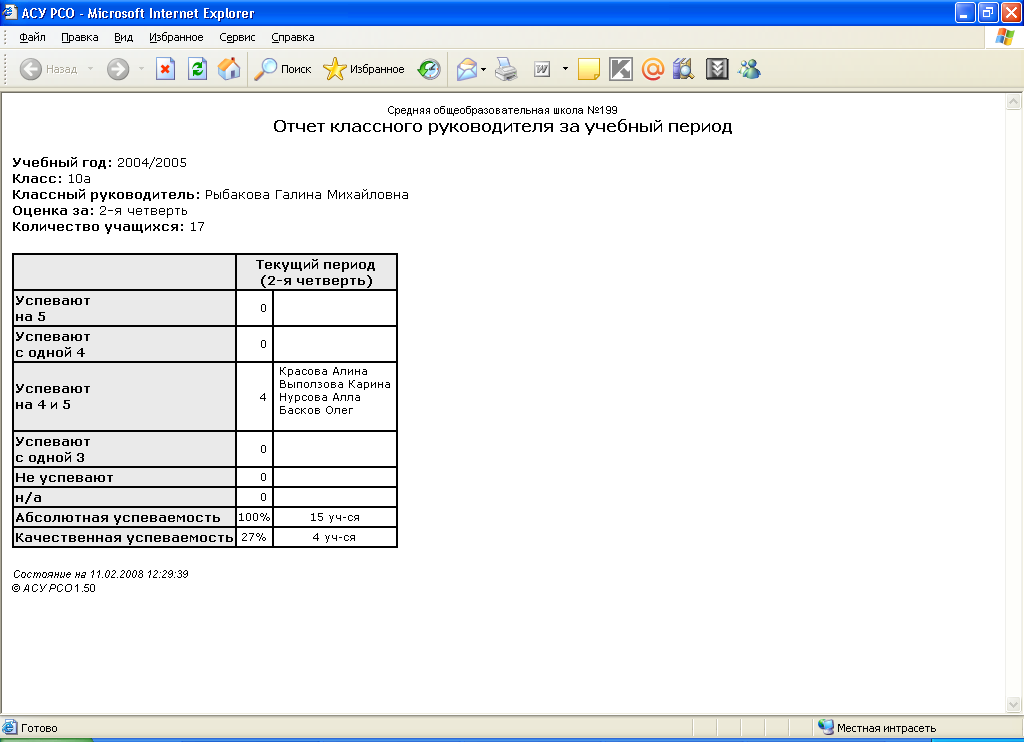
Task: Click the 'Качественная успеваемость' row label
Action: coord(124,538)
